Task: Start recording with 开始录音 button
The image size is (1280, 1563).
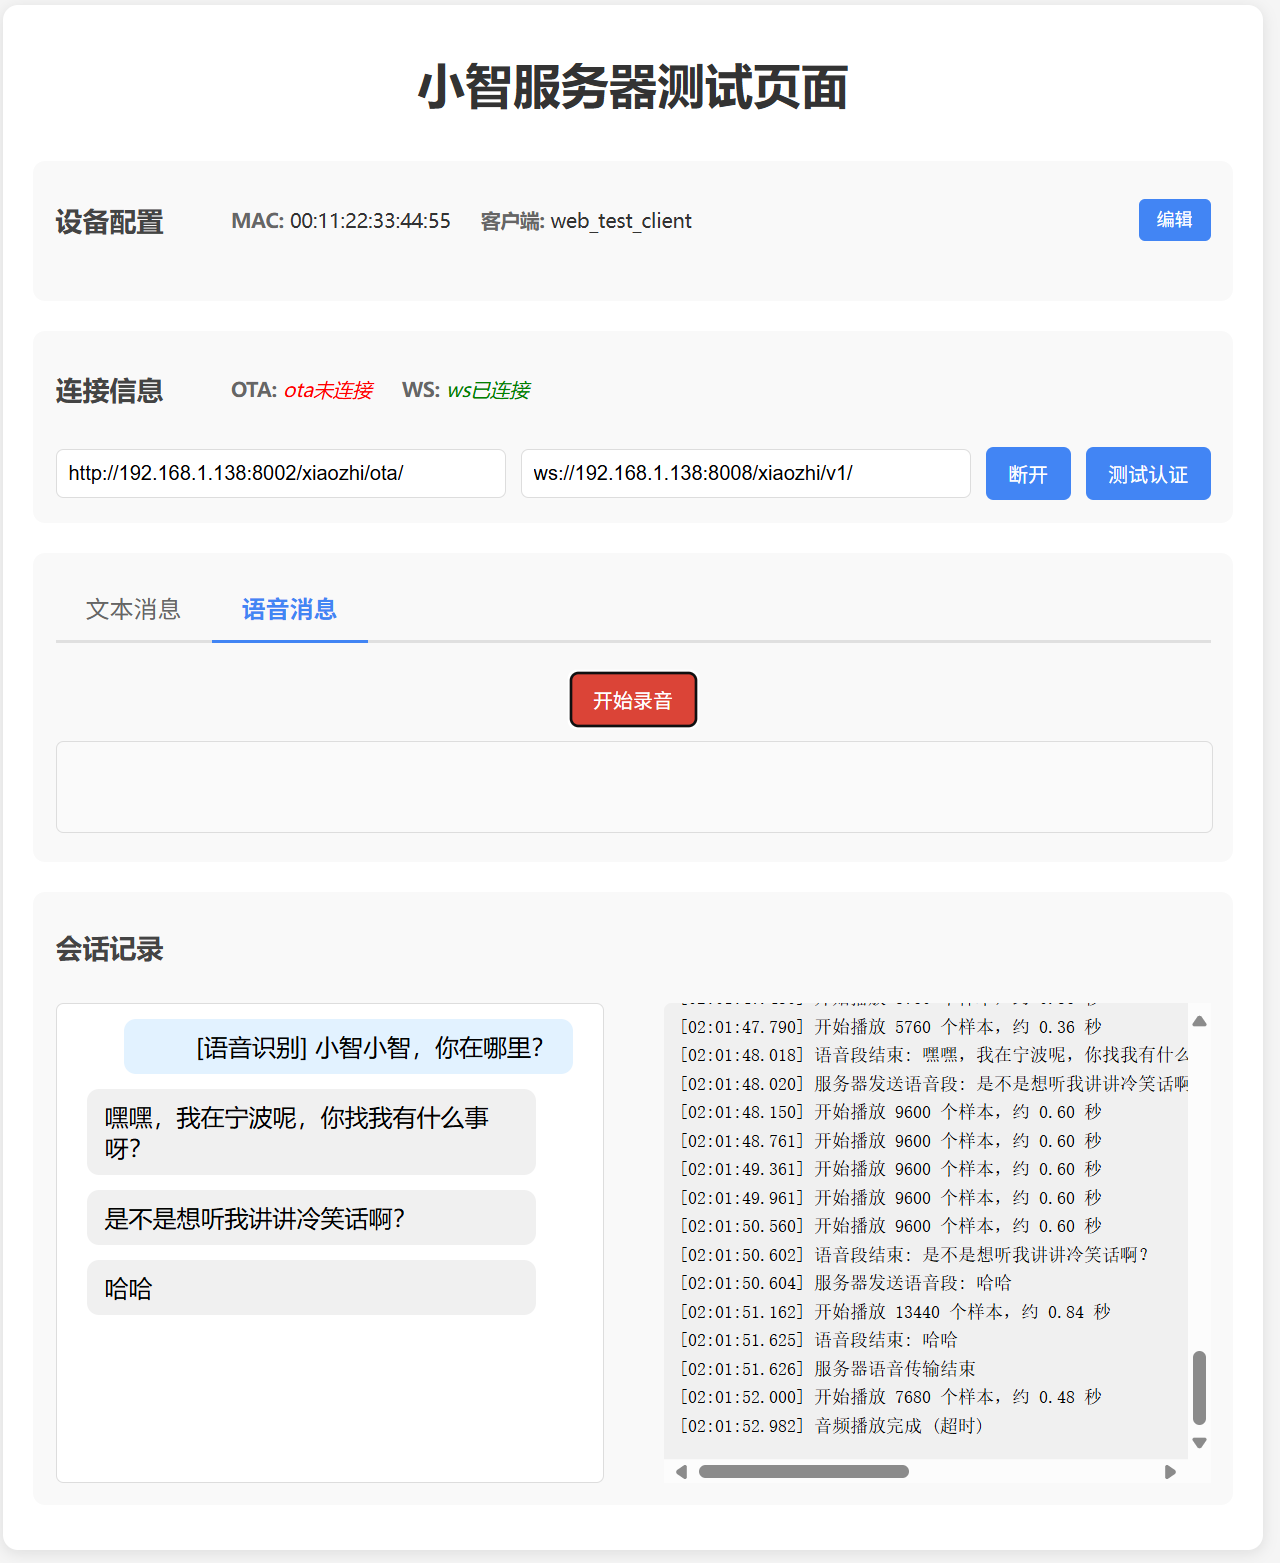Action: click(633, 700)
